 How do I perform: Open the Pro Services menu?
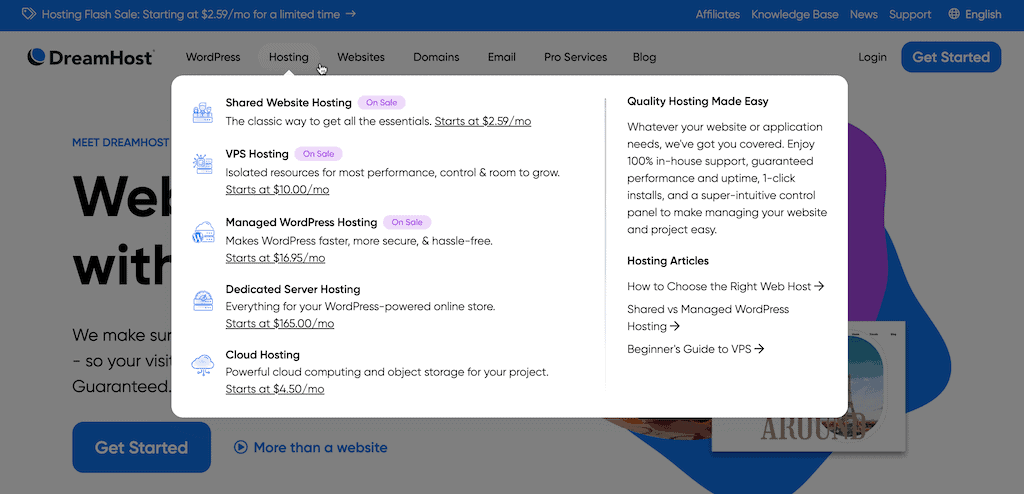575,58
